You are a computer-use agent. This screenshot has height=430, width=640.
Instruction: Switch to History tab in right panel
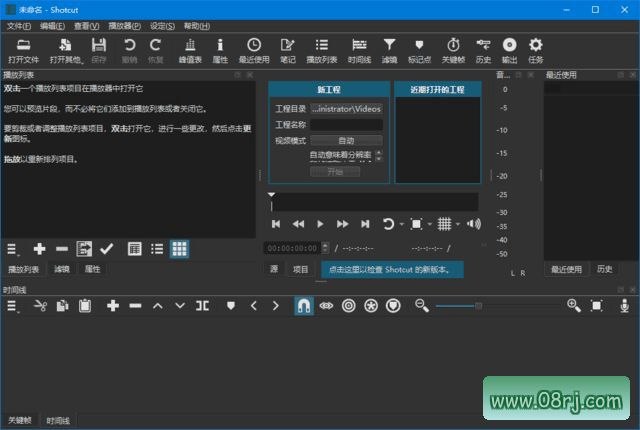[x=604, y=269]
